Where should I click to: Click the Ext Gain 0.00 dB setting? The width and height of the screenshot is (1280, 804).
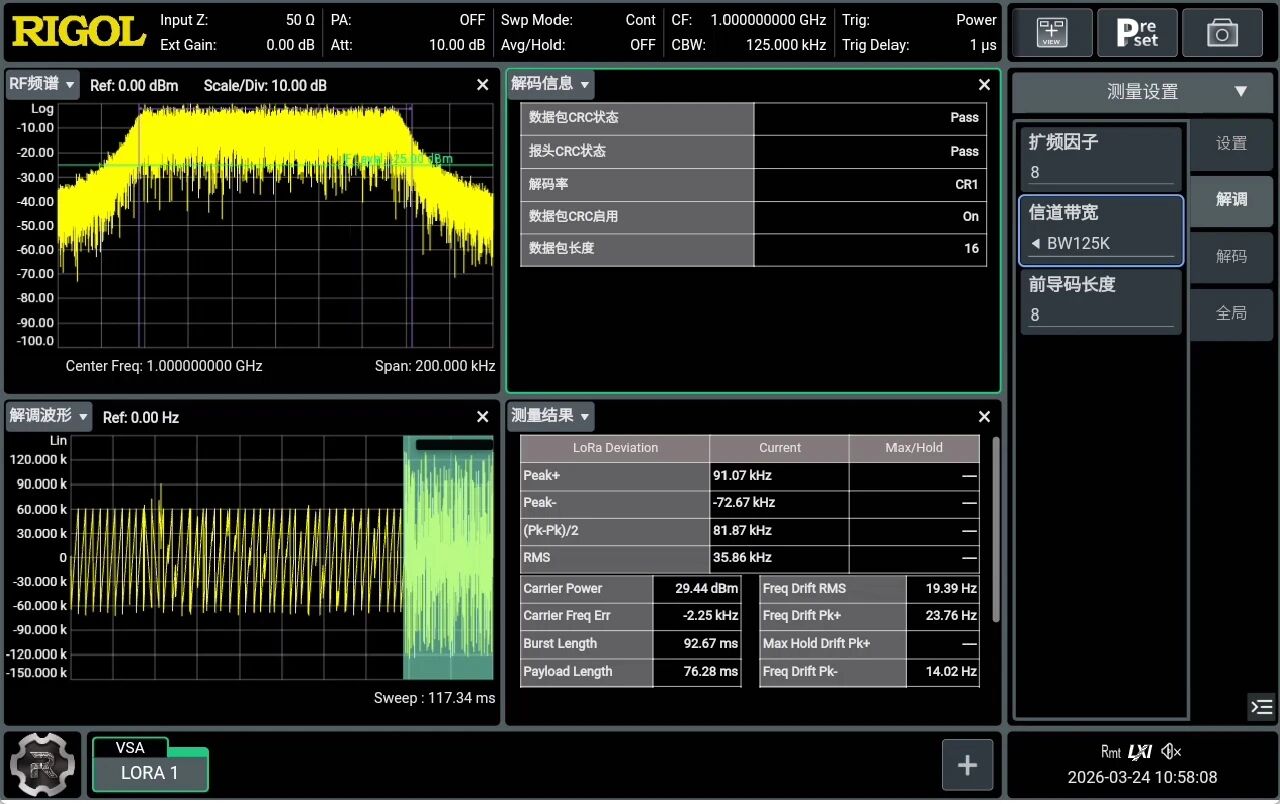237,45
